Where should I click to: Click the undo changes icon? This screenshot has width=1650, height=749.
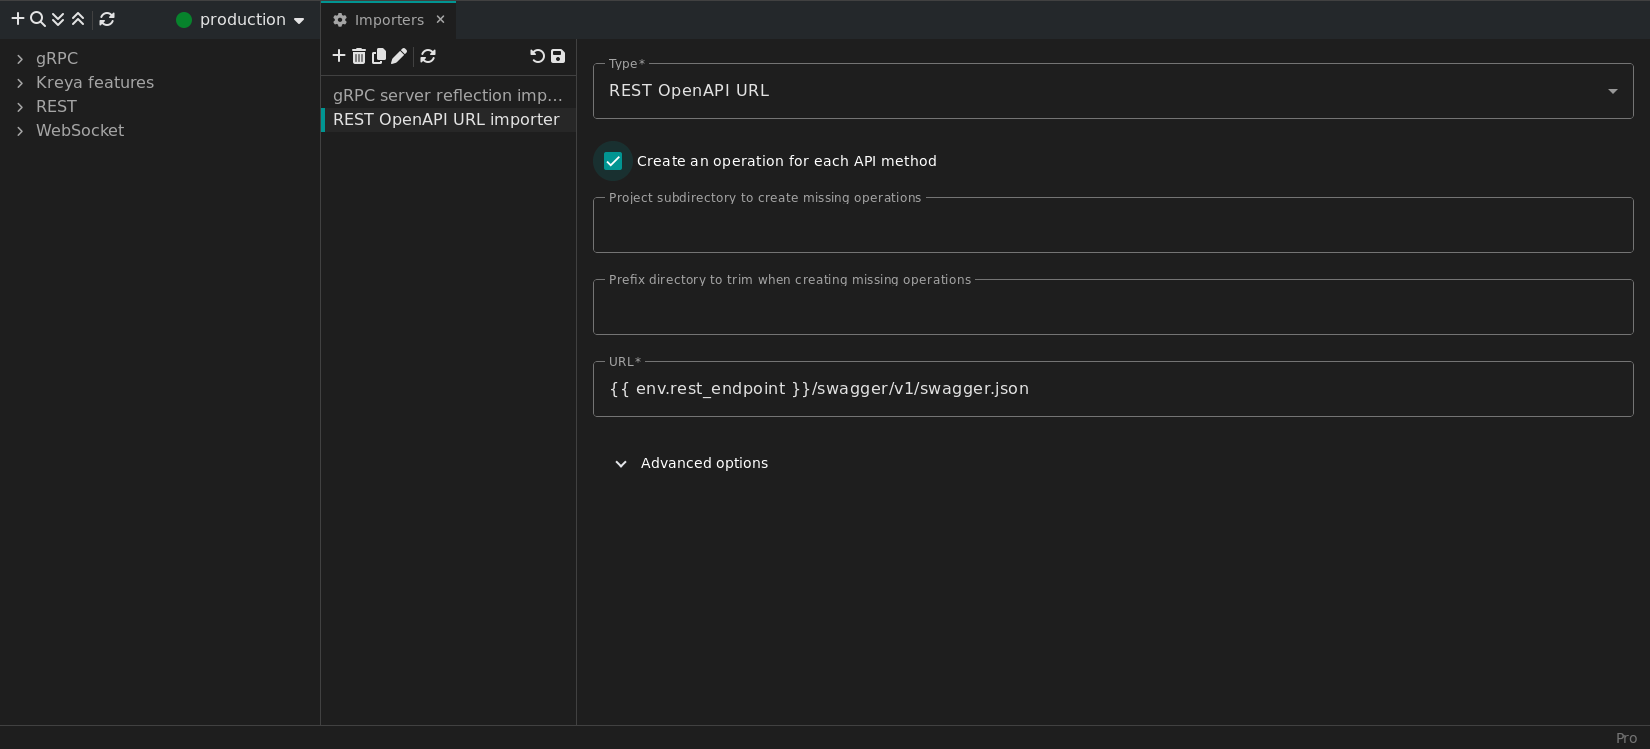point(537,56)
